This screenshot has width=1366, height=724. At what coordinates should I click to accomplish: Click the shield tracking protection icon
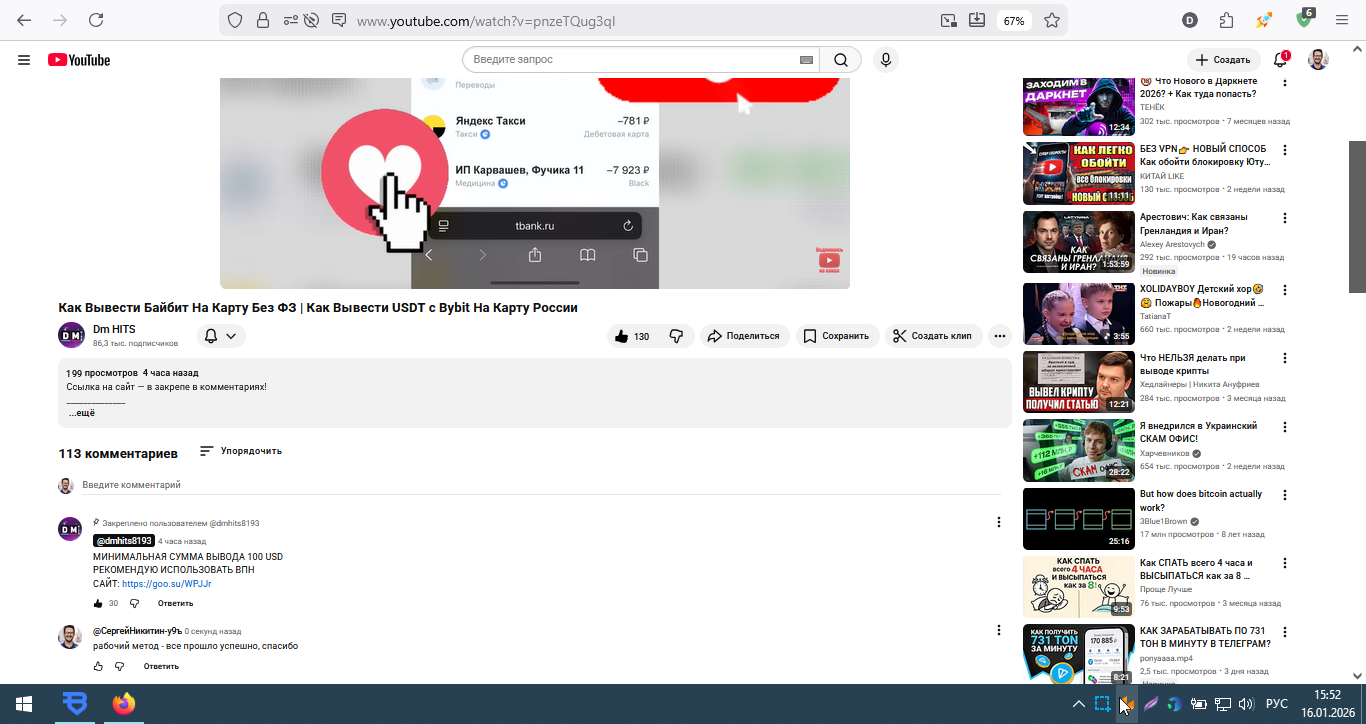click(x=235, y=20)
